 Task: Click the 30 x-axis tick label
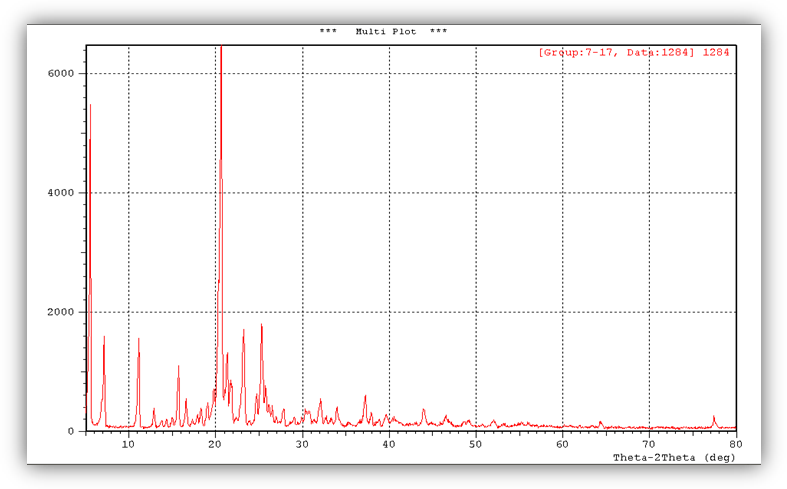click(x=302, y=444)
